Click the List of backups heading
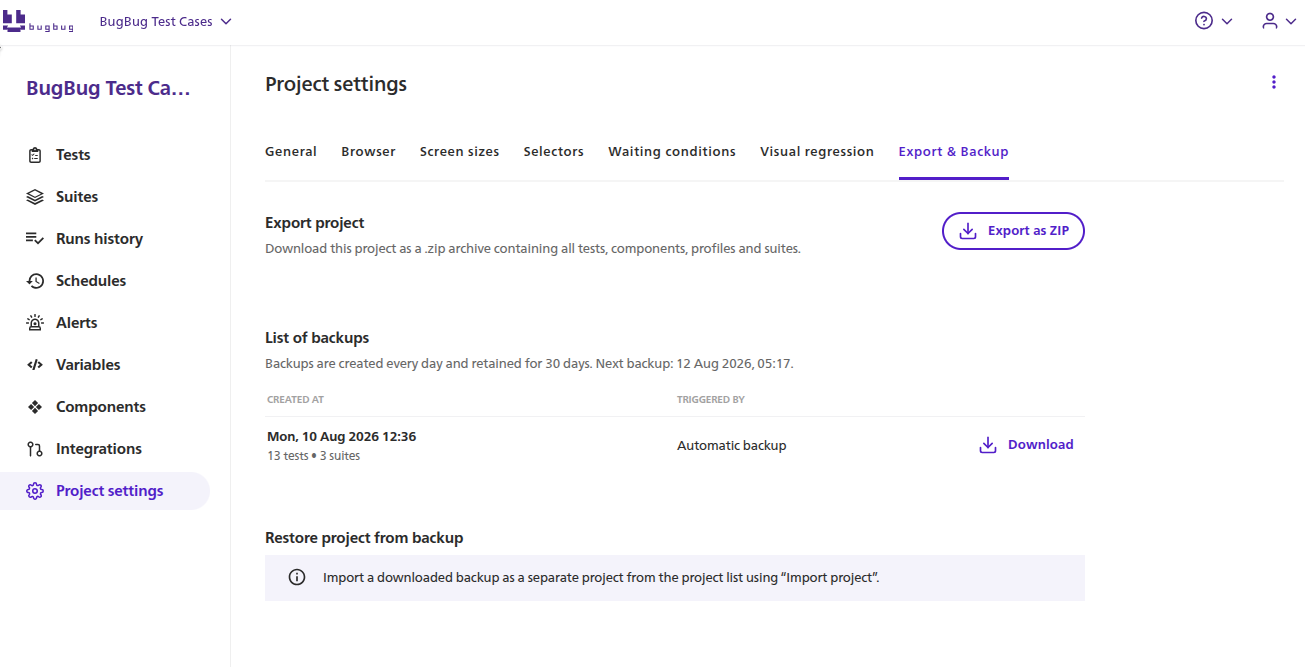1305x667 pixels. pyautogui.click(x=317, y=338)
